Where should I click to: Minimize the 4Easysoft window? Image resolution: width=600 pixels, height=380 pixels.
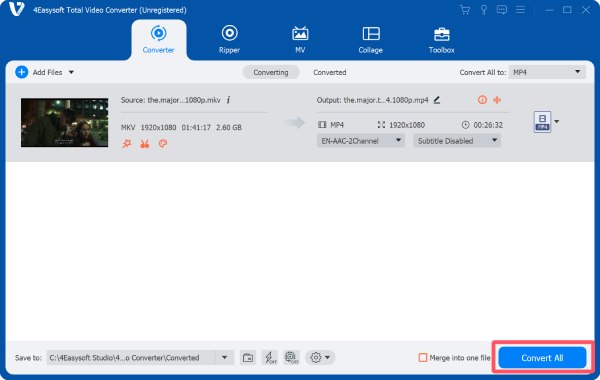tap(549, 10)
